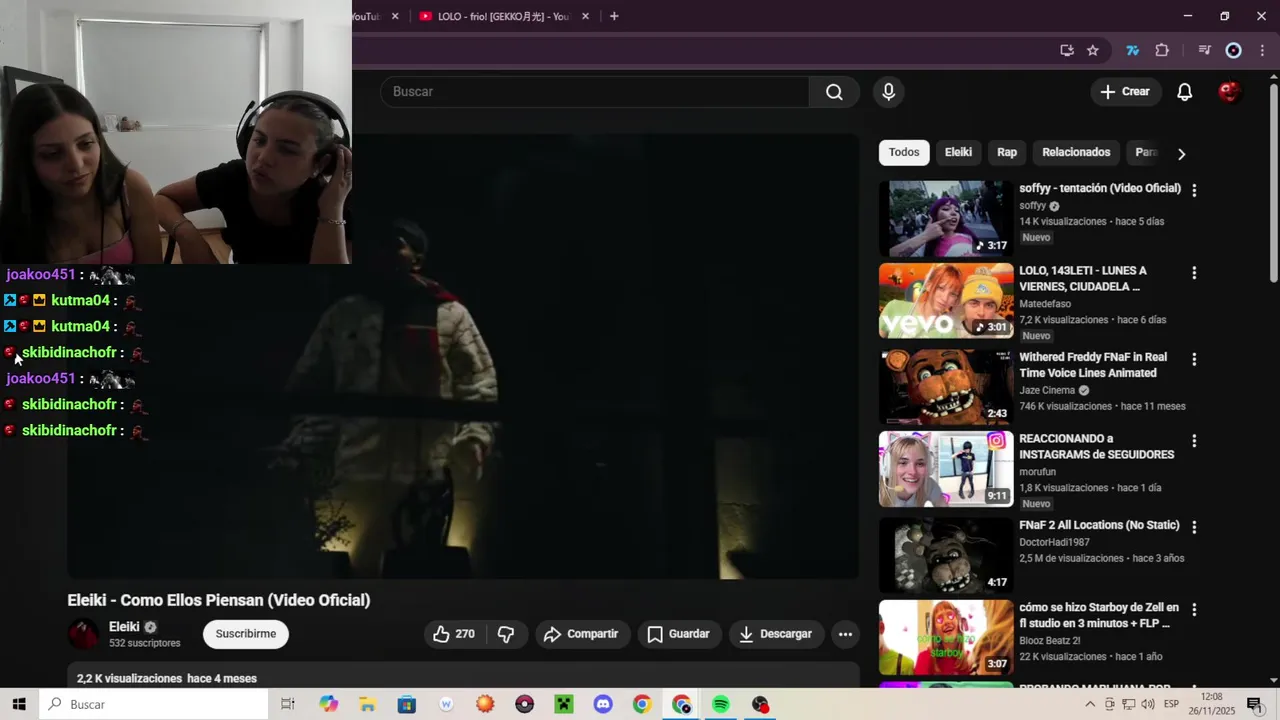
Task: Open Chrome three-dot menu
Action: point(1262,50)
